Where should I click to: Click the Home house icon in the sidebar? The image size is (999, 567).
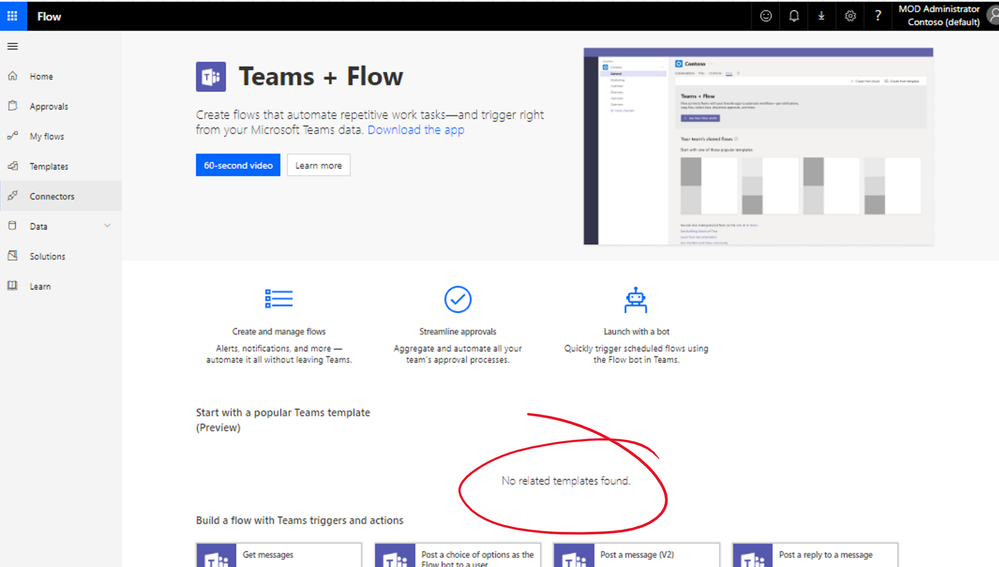pyautogui.click(x=13, y=76)
